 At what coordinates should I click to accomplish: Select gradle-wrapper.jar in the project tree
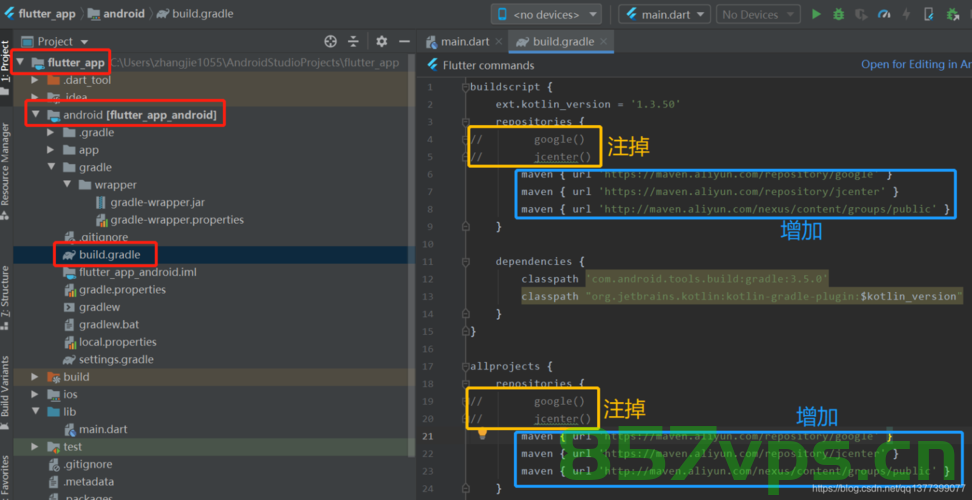point(157,203)
